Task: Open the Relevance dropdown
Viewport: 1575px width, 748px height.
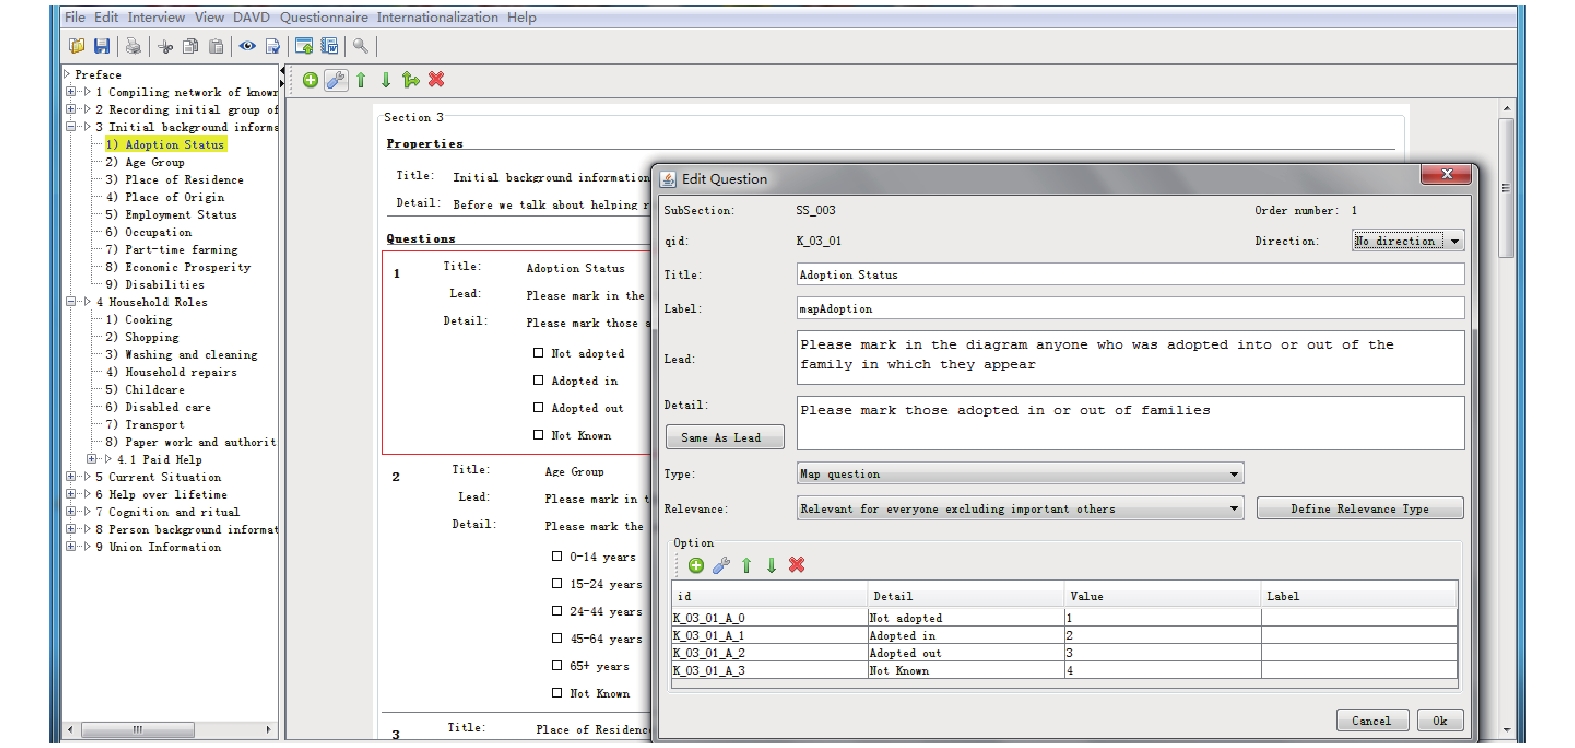Action: [1020, 509]
